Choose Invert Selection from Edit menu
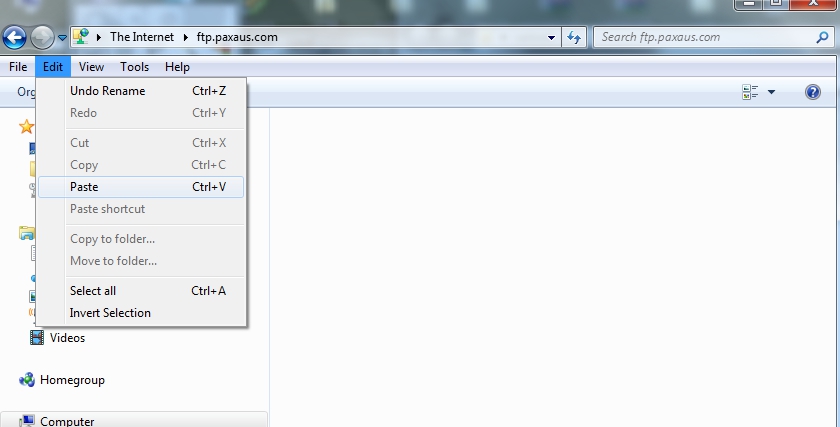Image resolution: width=840 pixels, height=427 pixels. pyautogui.click(x=141, y=313)
